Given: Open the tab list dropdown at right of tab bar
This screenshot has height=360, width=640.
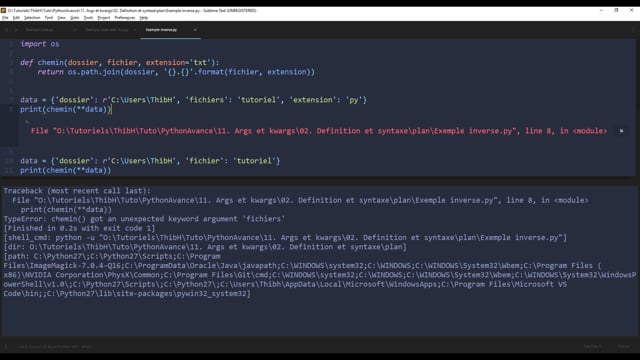Looking at the screenshot, I should tap(633, 30).
